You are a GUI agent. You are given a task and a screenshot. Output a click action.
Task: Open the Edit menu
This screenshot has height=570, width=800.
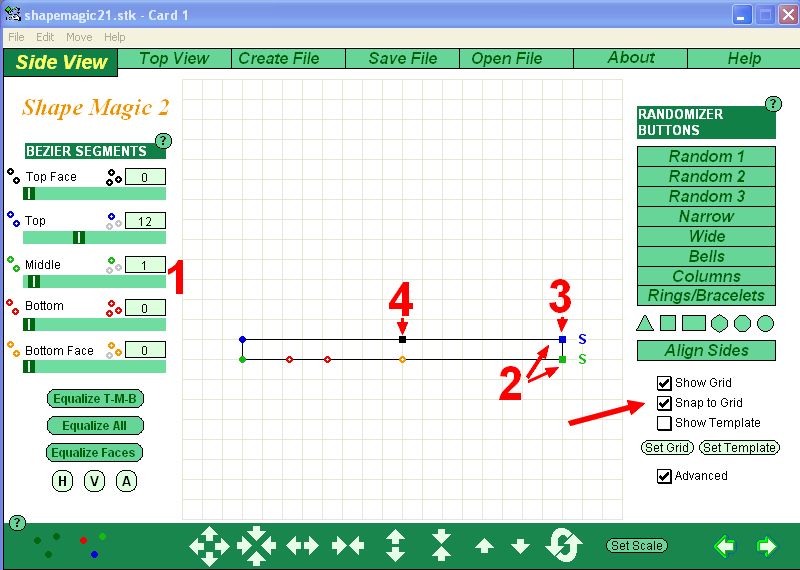45,37
